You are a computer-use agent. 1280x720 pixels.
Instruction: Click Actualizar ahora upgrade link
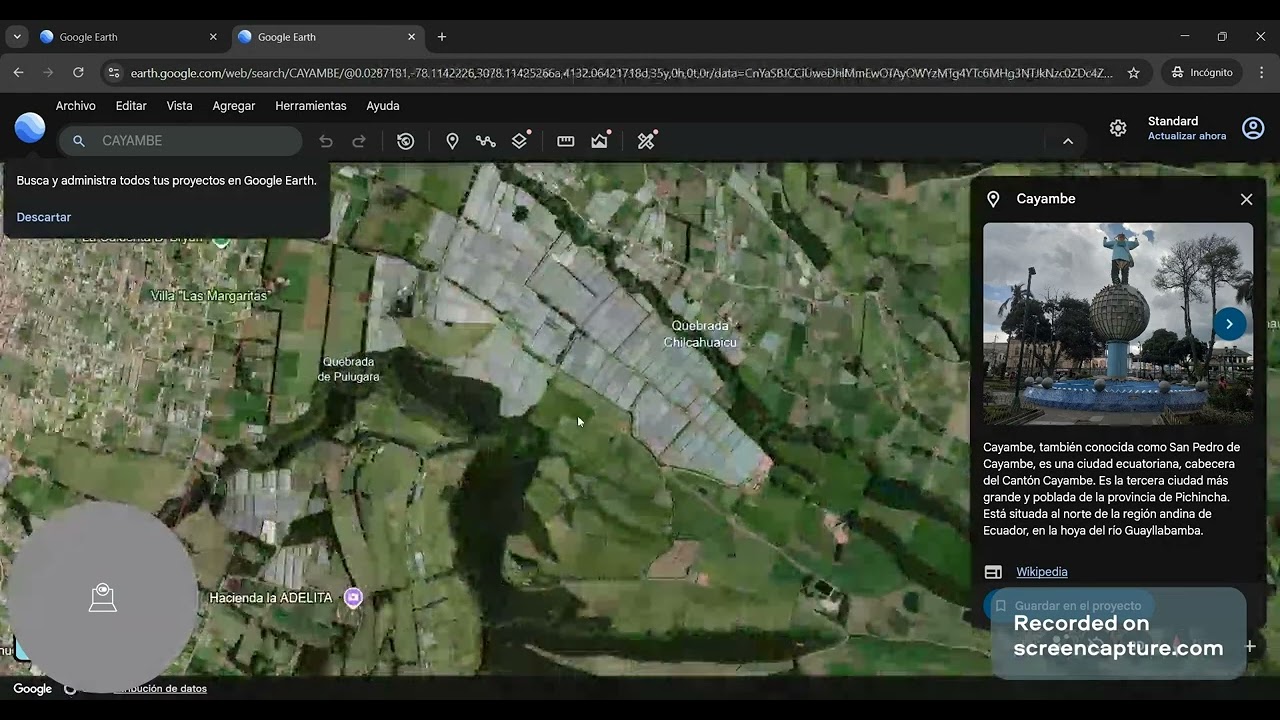(1187, 136)
